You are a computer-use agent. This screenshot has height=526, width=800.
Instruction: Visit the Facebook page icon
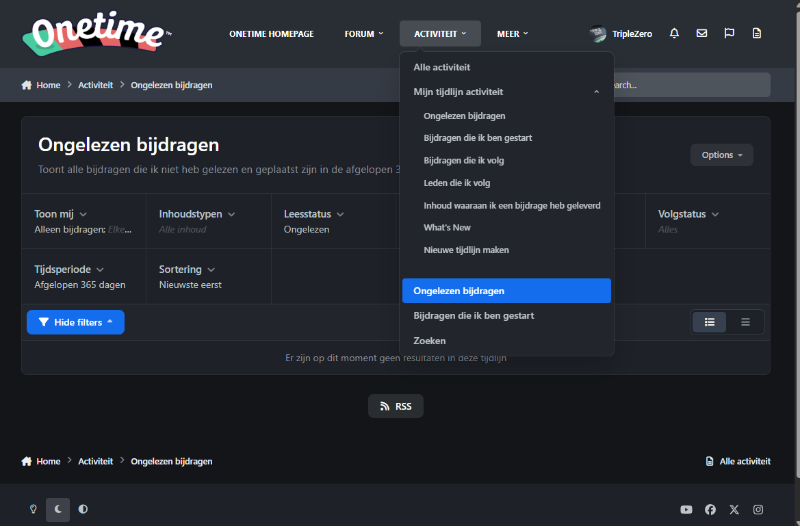tap(710, 509)
